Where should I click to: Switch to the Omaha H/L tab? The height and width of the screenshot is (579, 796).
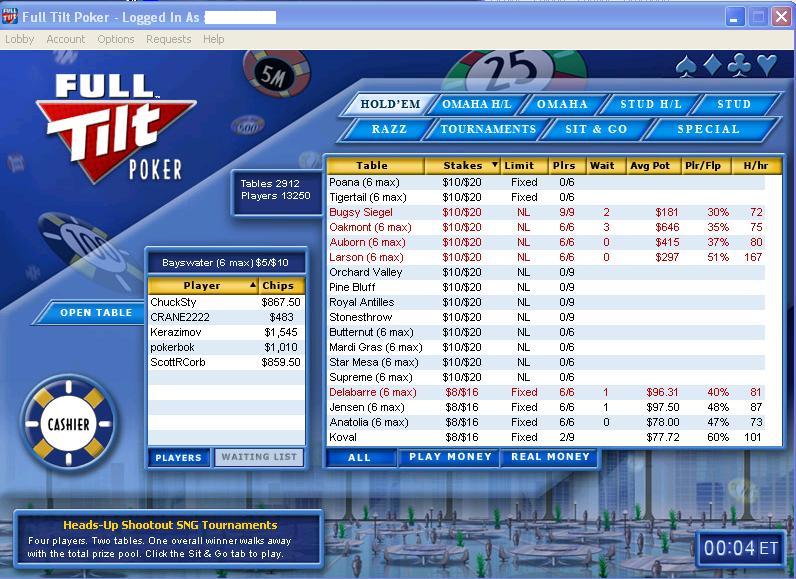click(x=476, y=104)
